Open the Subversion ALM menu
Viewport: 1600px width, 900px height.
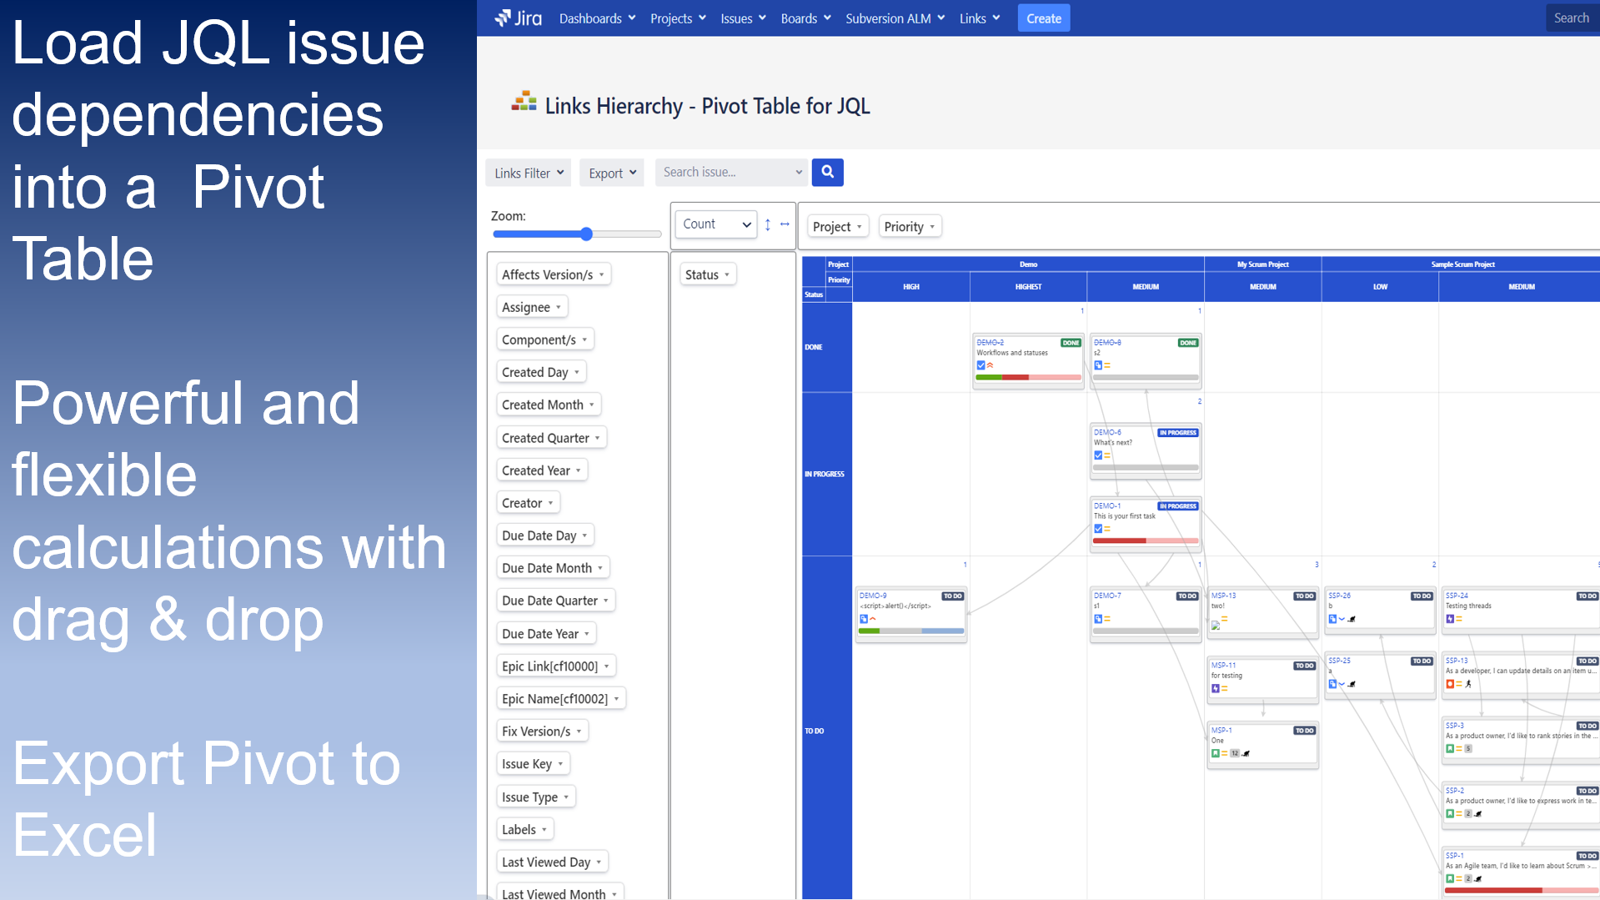tap(895, 18)
